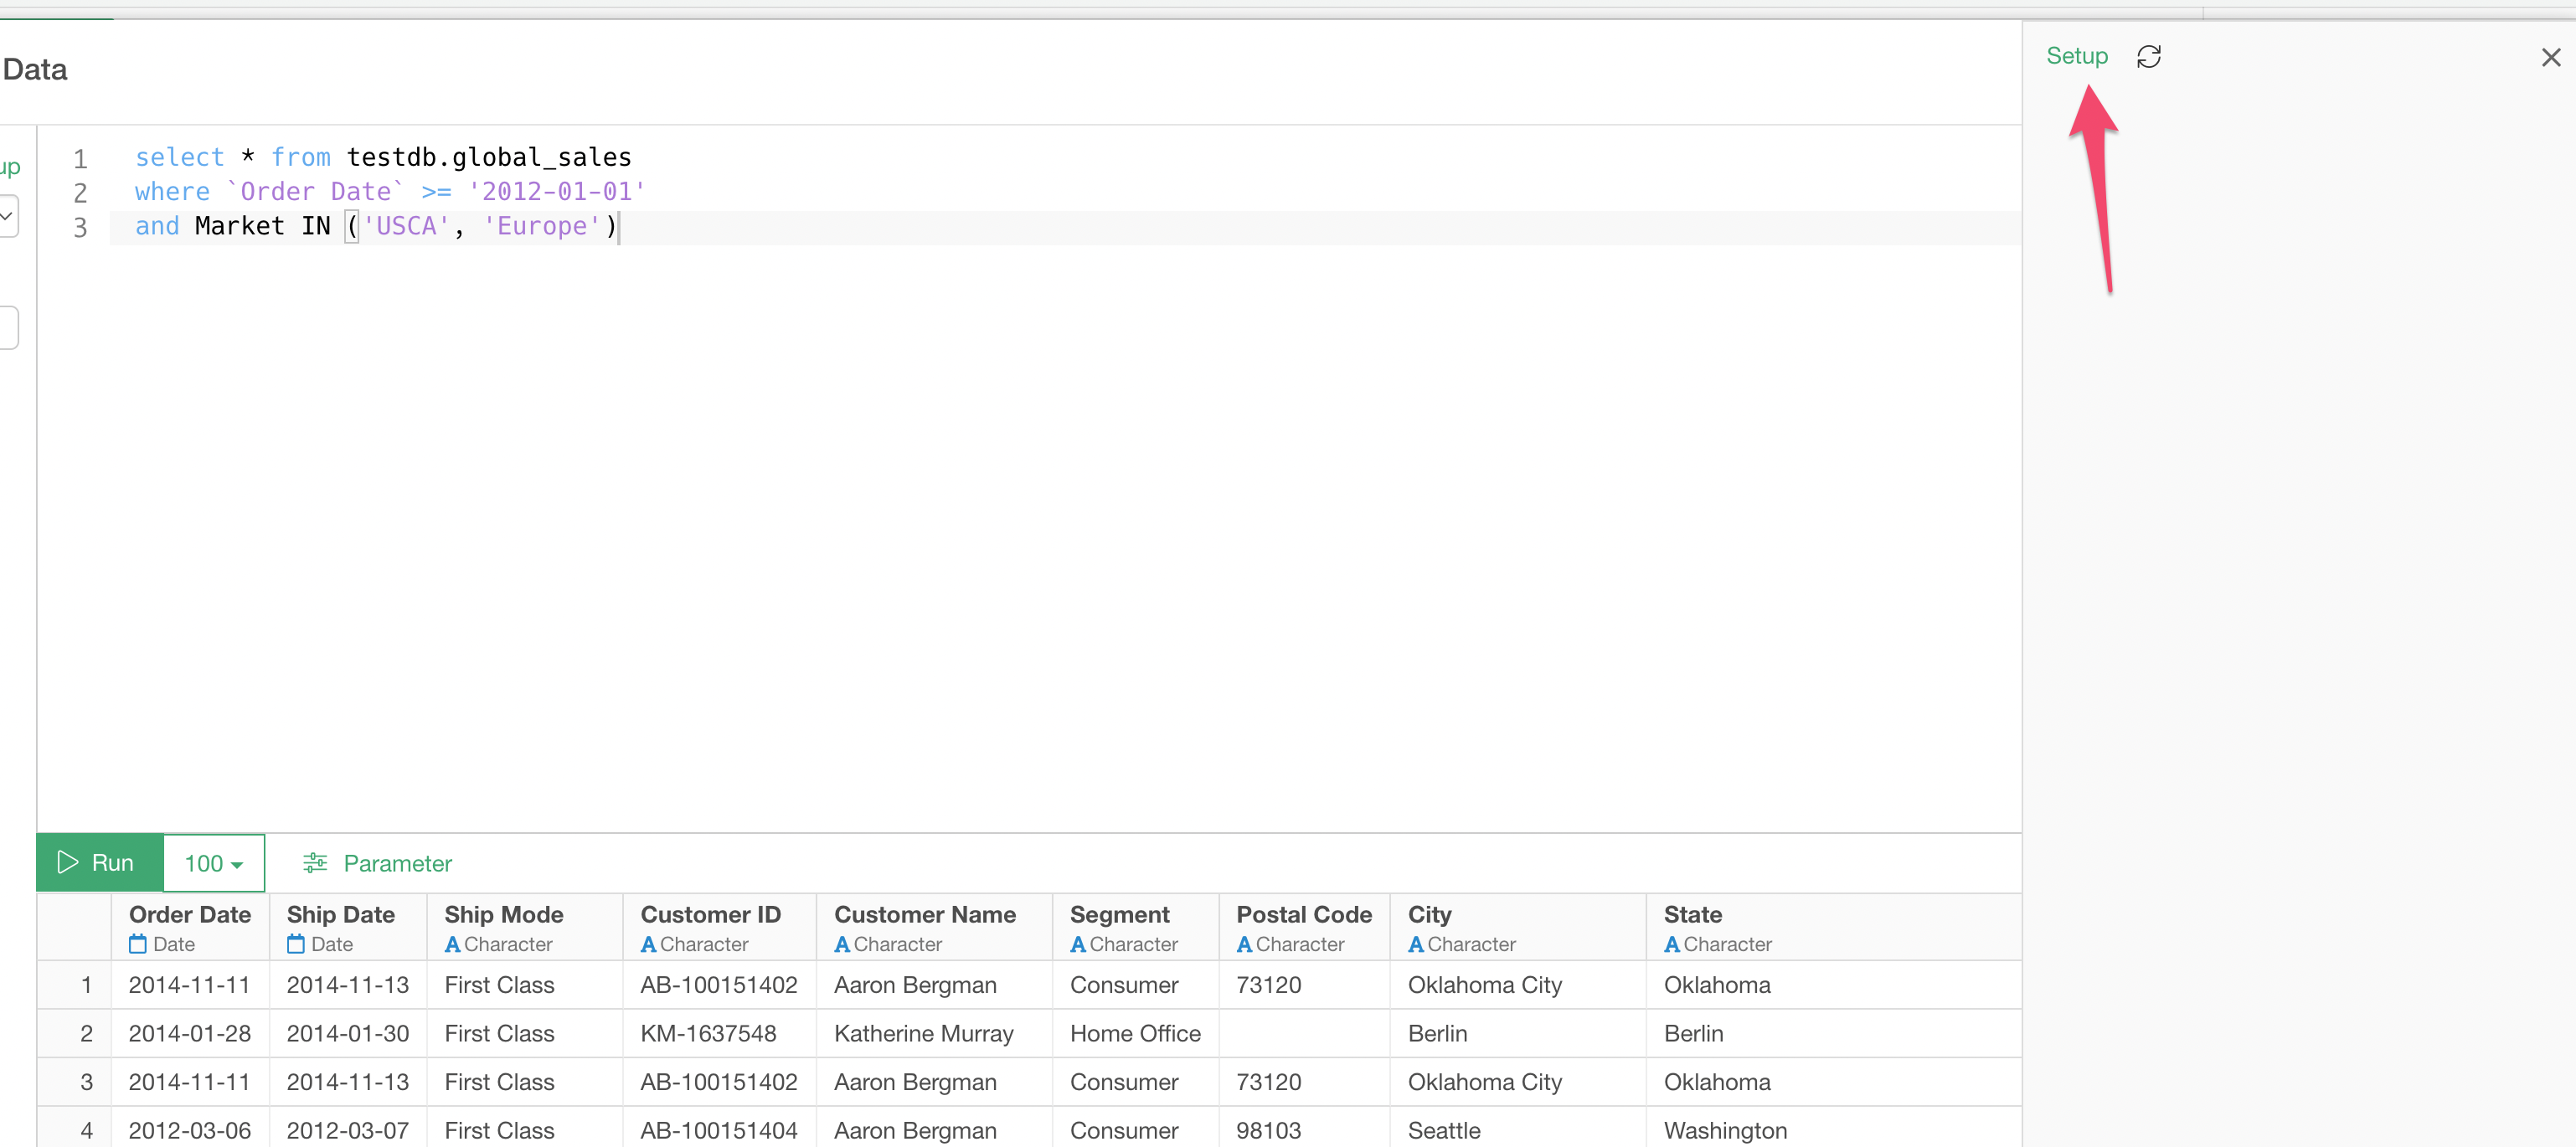The height and width of the screenshot is (1147, 2576).
Task: Click Character type icon under Segment
Action: click(x=1078, y=944)
